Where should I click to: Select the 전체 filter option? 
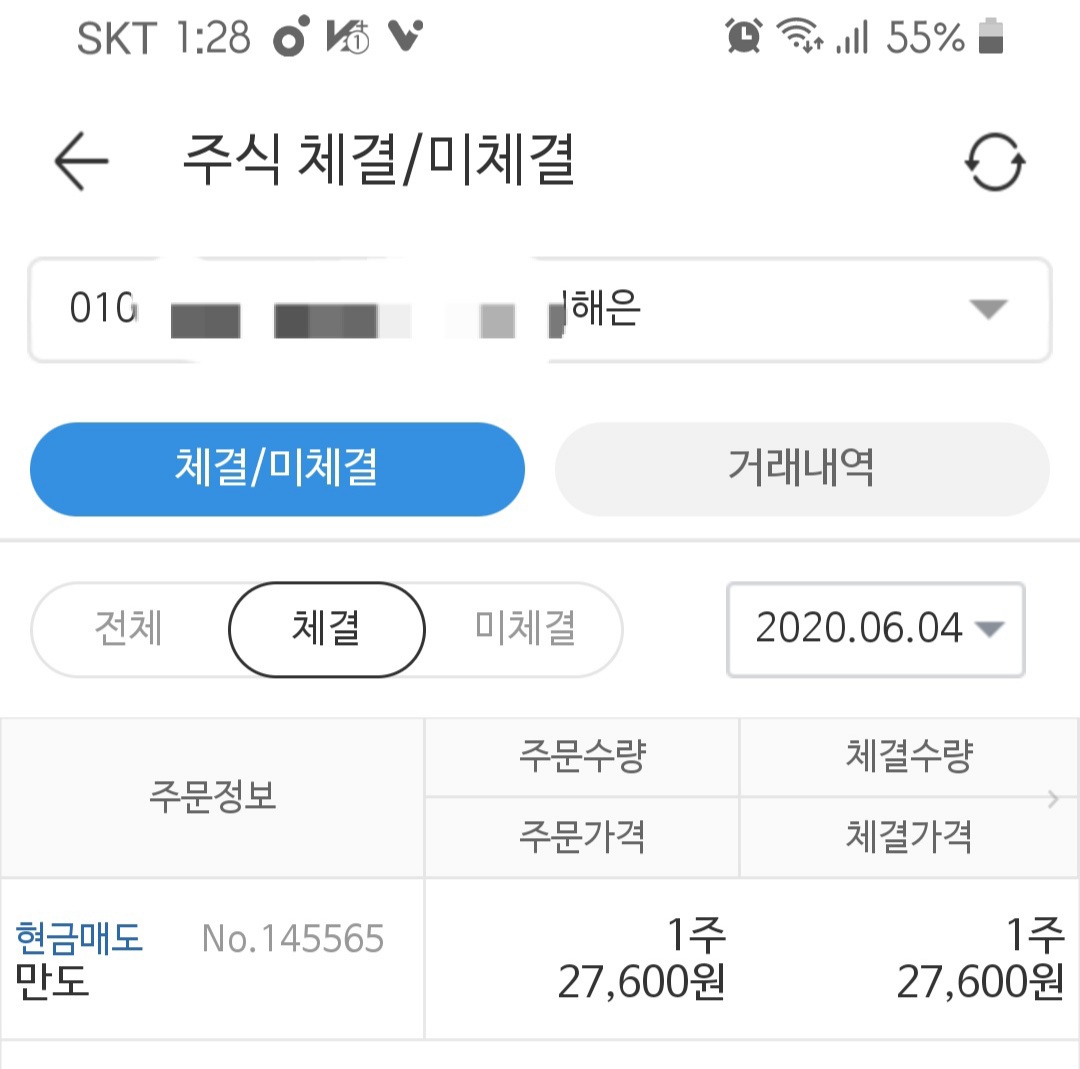[x=129, y=629]
